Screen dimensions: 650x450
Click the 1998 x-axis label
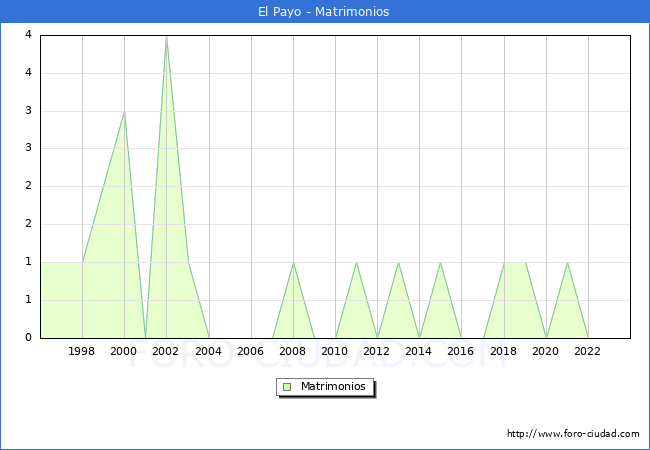[x=81, y=351]
